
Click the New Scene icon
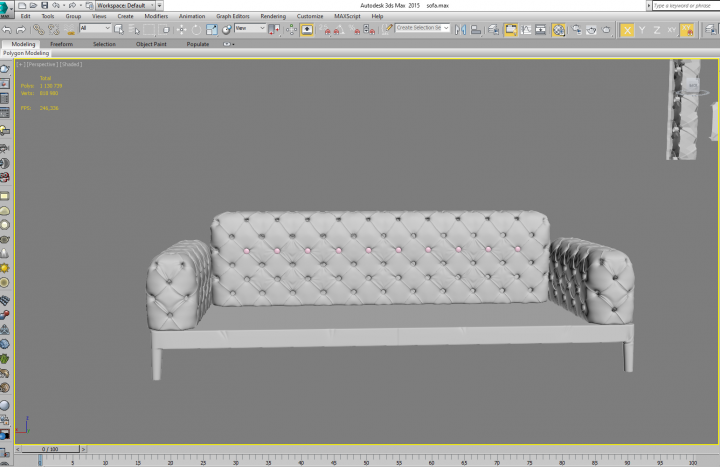coord(22,6)
